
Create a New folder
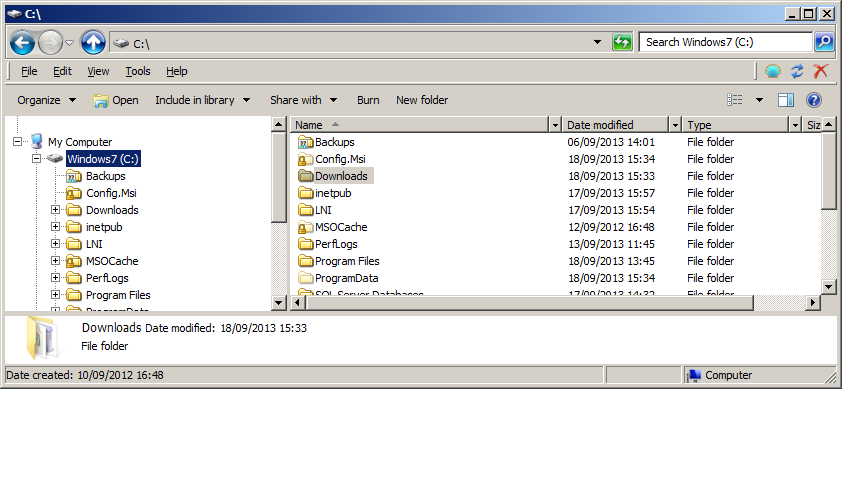coord(422,100)
